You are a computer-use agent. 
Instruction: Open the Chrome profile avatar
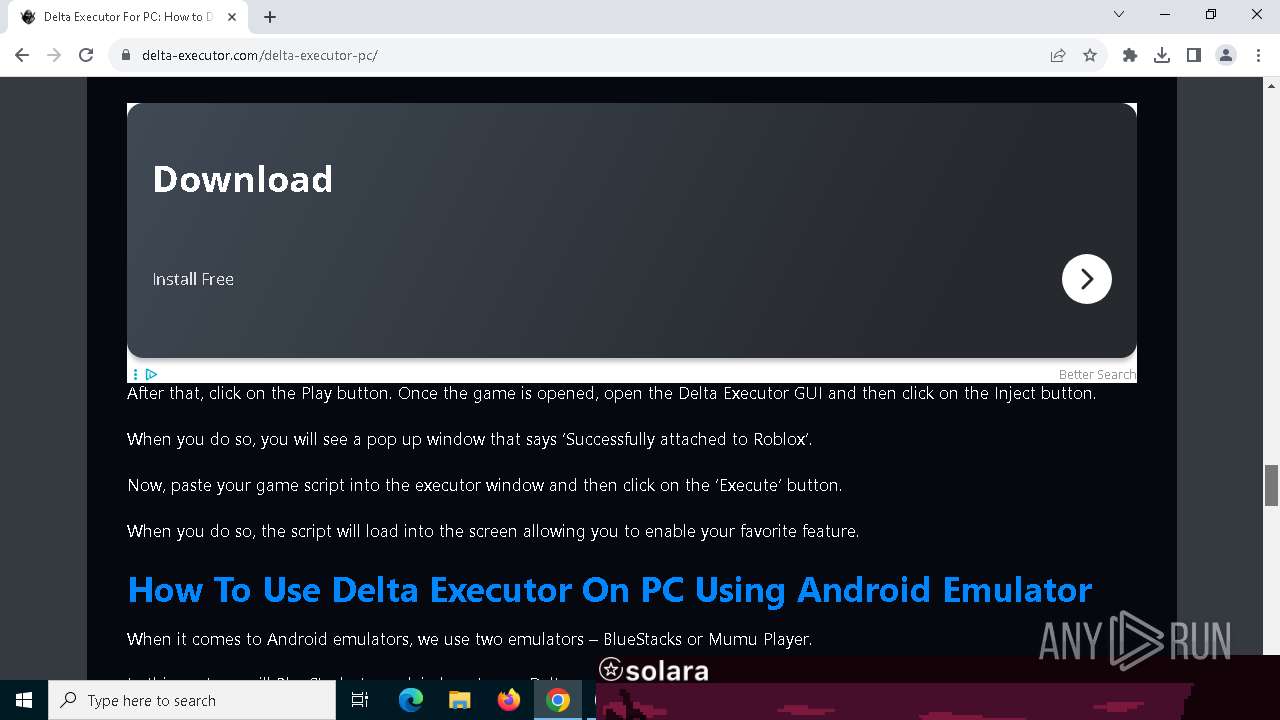tap(1226, 56)
